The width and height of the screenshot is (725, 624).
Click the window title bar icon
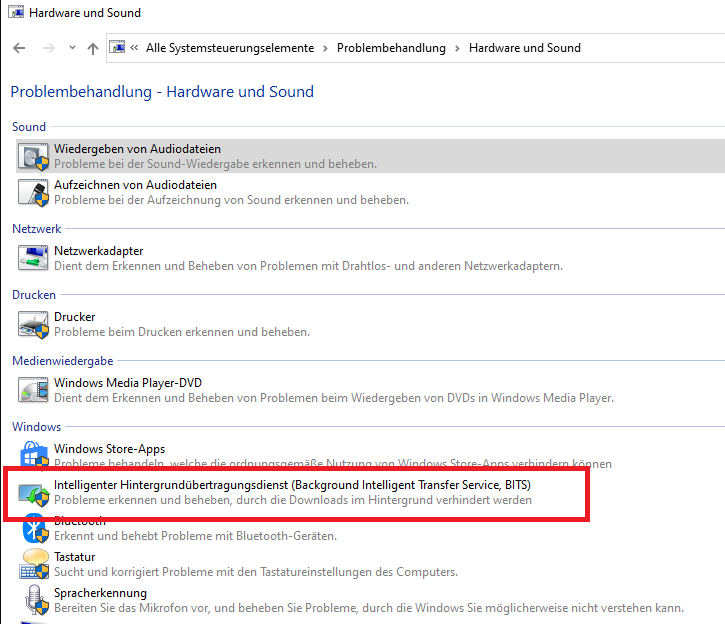pyautogui.click(x=16, y=12)
